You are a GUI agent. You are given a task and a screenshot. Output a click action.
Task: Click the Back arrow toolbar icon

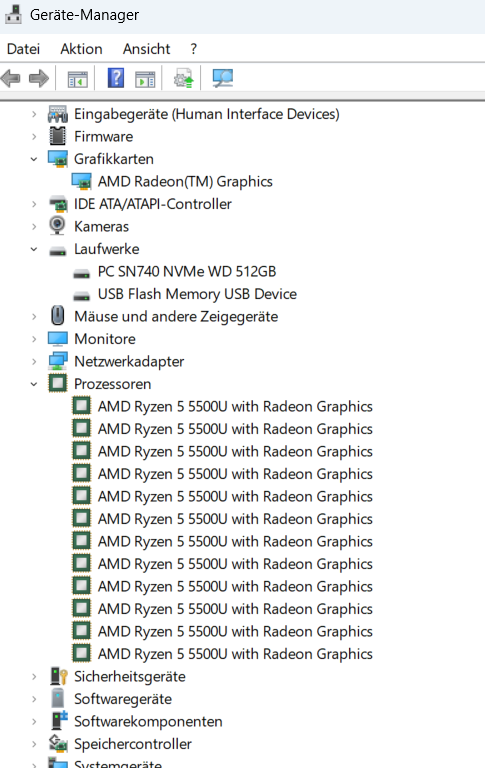[x=11, y=78]
